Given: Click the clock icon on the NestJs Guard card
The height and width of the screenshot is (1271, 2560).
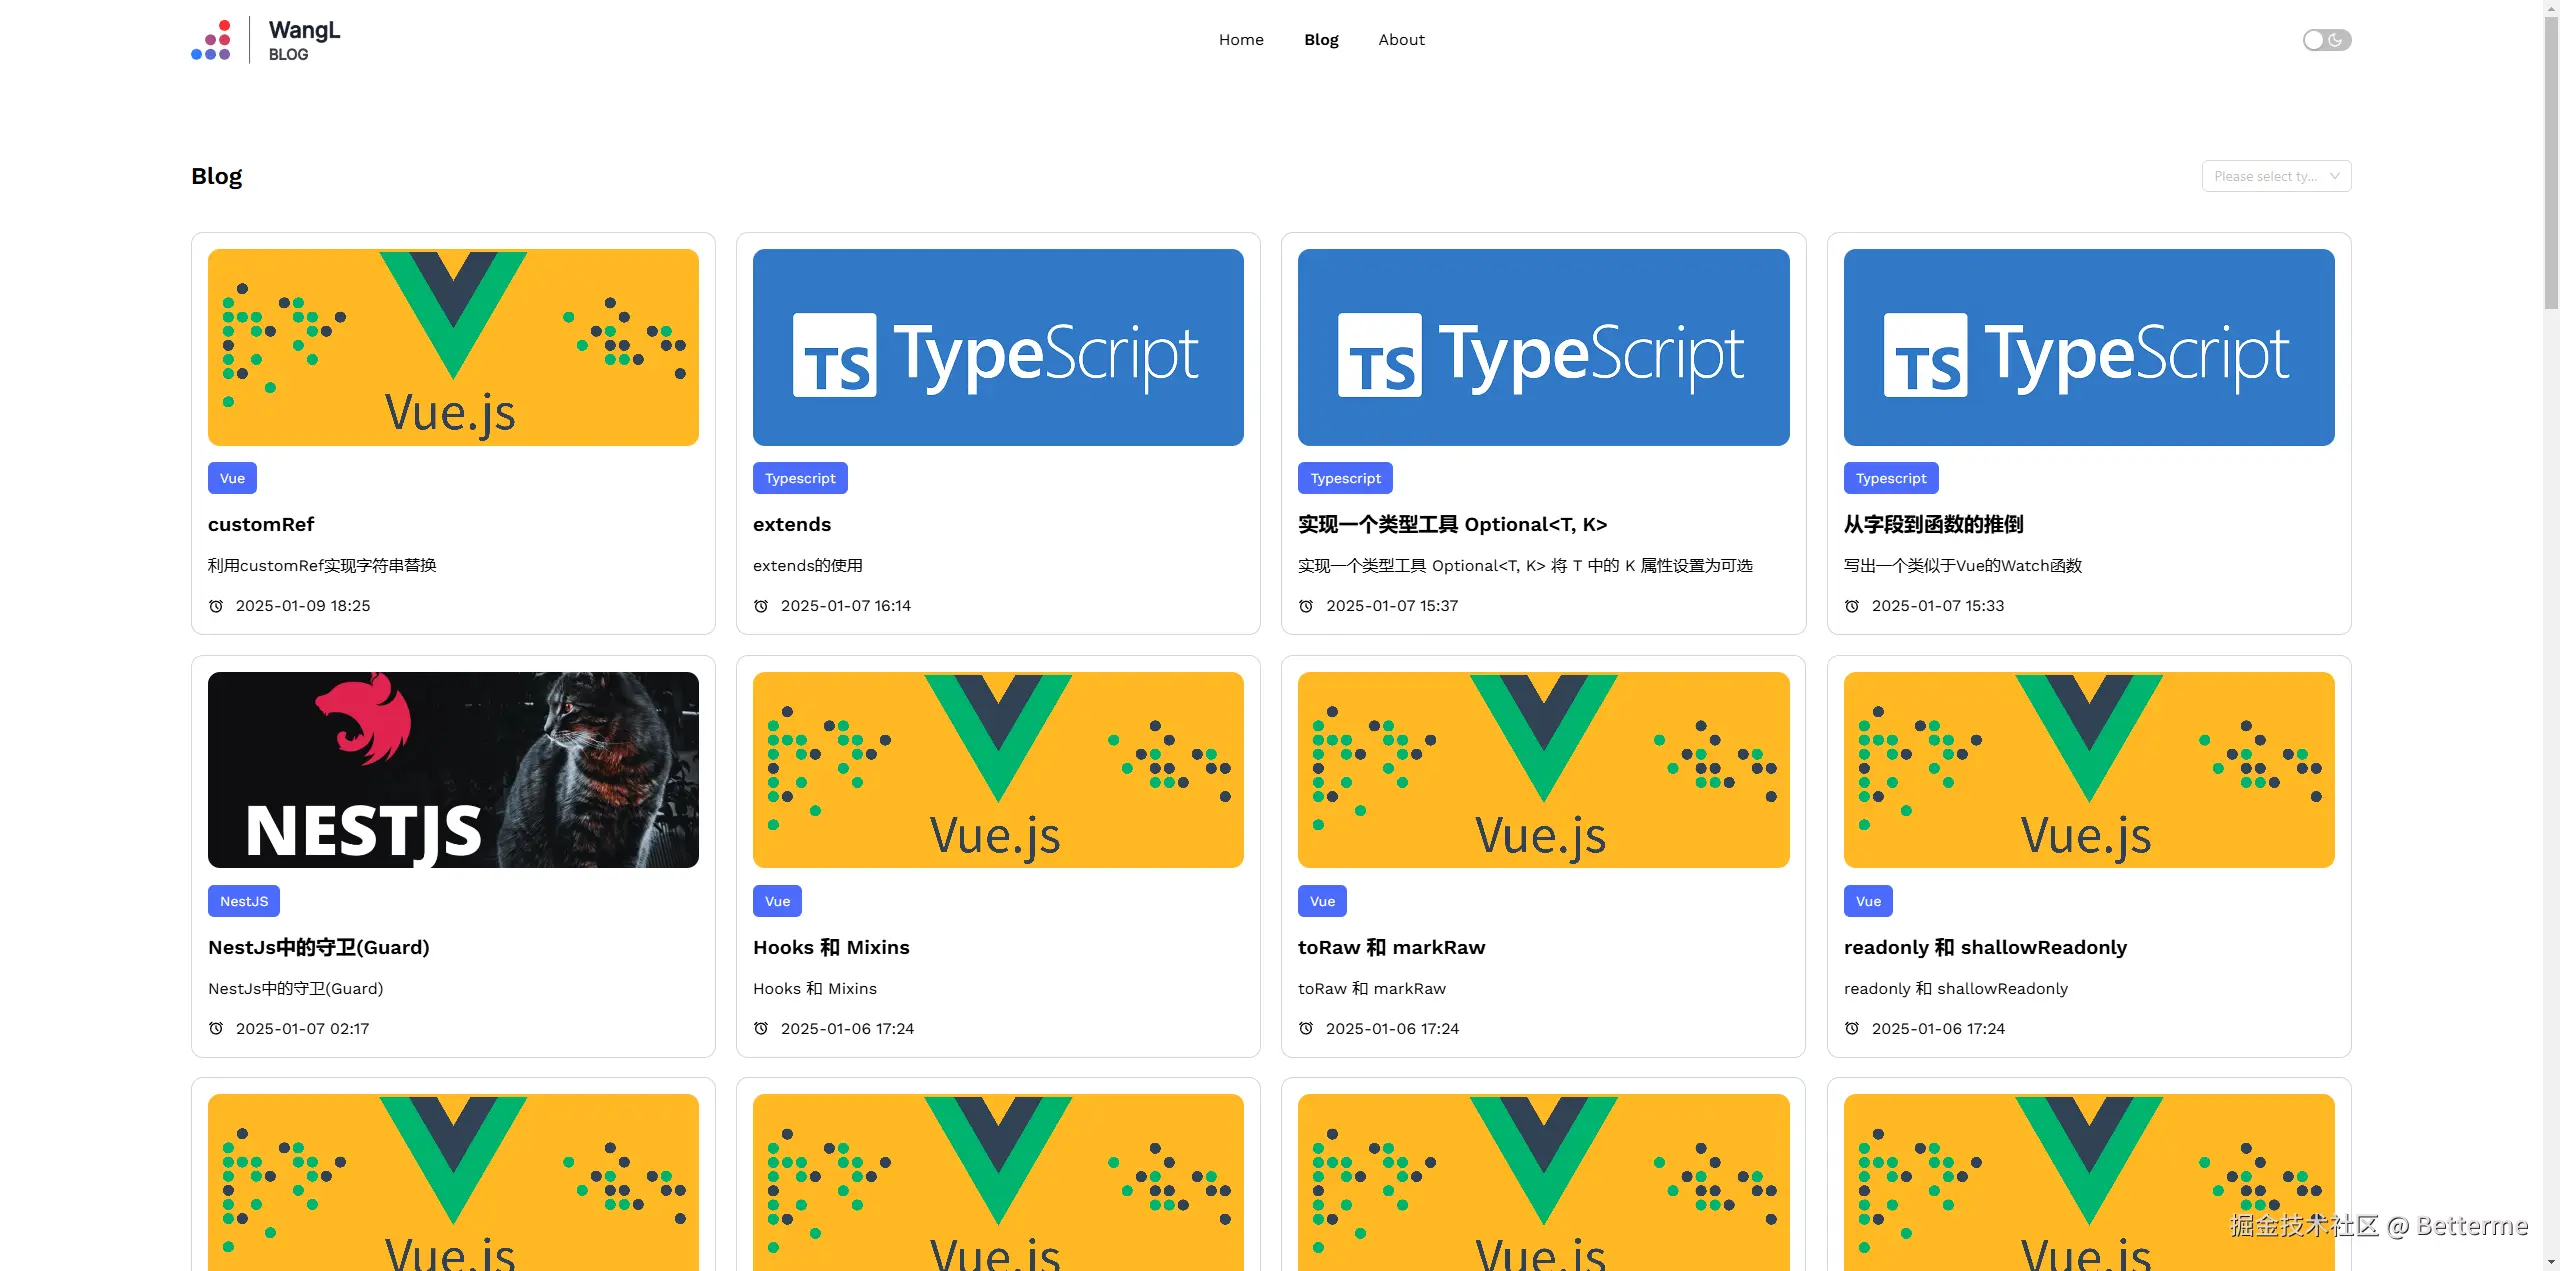Looking at the screenshot, I should 216,1028.
